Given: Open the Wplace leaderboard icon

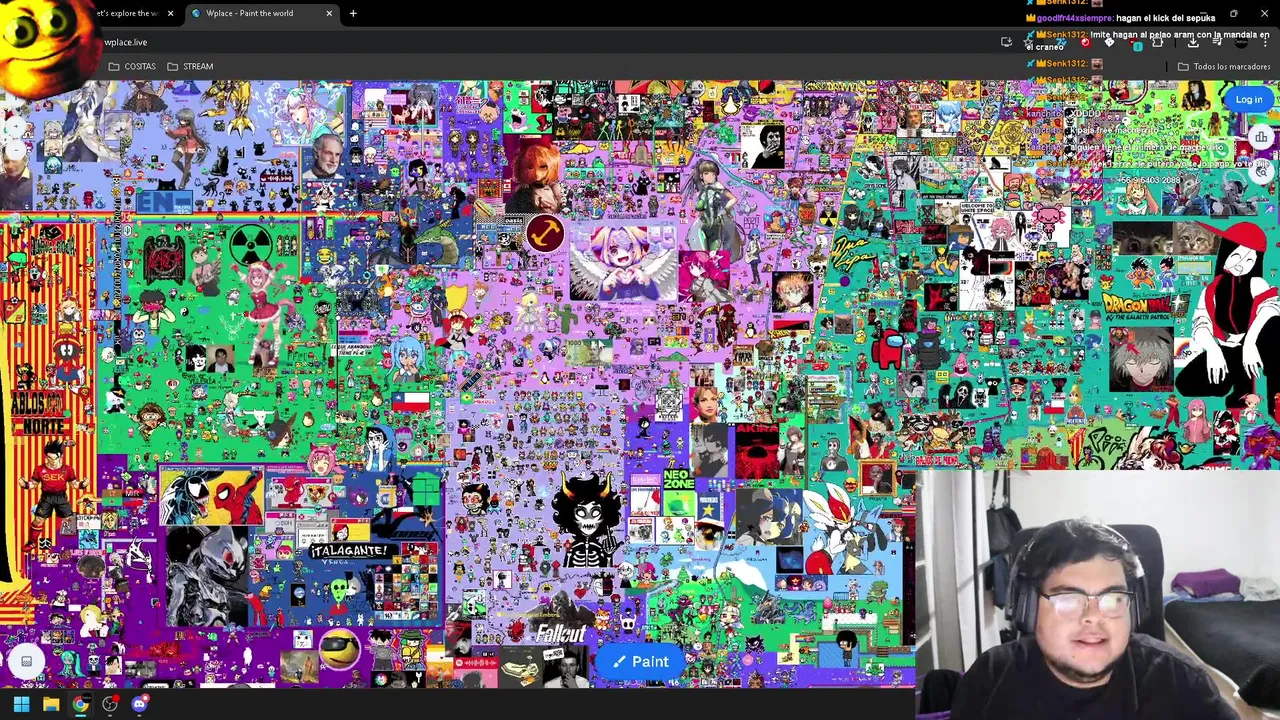Looking at the screenshot, I should 1261,137.
